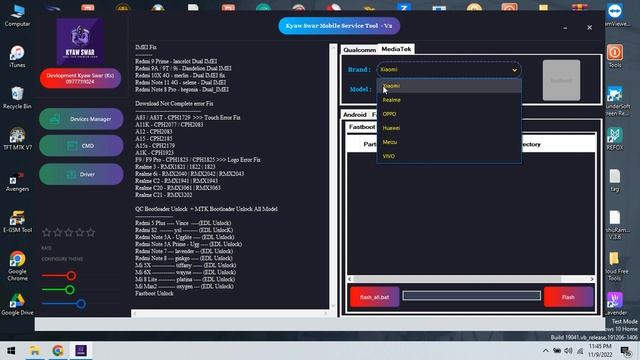Screen dimensions: 640x360
Task: Rate with the third star
Action: (x=69, y=232)
